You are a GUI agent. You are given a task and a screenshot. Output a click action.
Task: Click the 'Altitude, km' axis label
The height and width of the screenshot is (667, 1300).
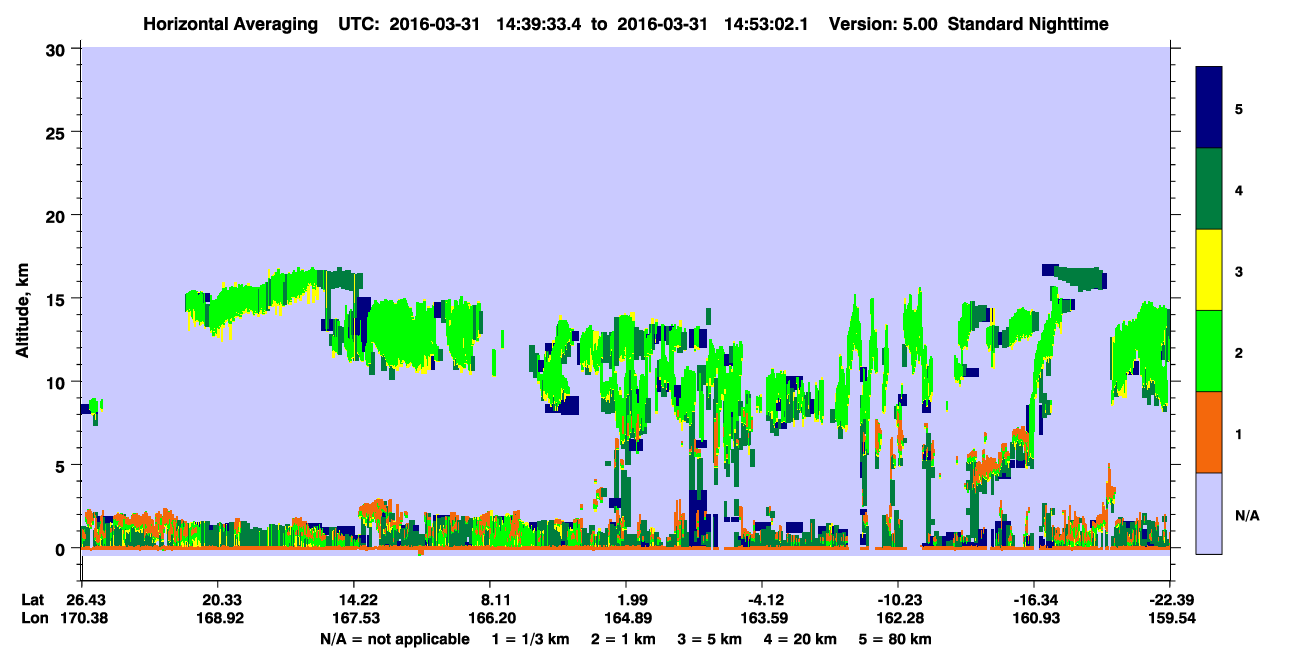coord(22,312)
